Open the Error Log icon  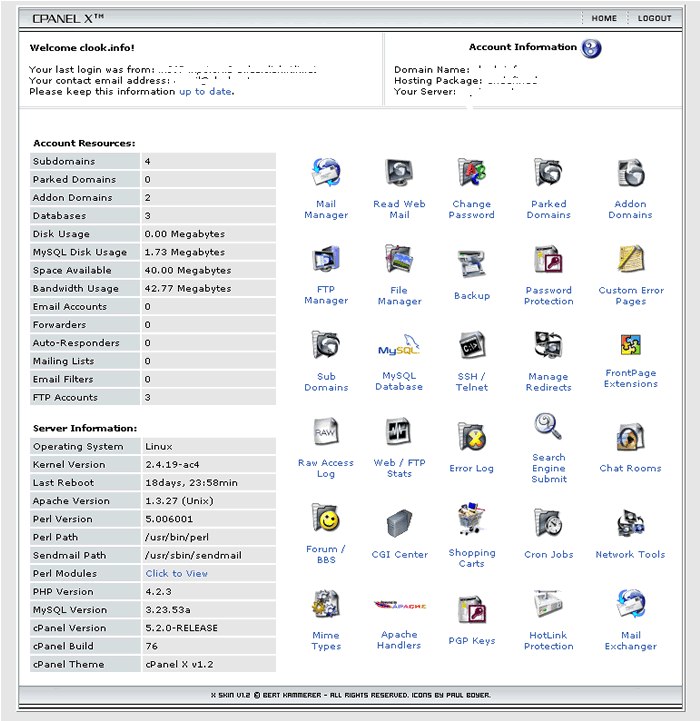[472, 436]
